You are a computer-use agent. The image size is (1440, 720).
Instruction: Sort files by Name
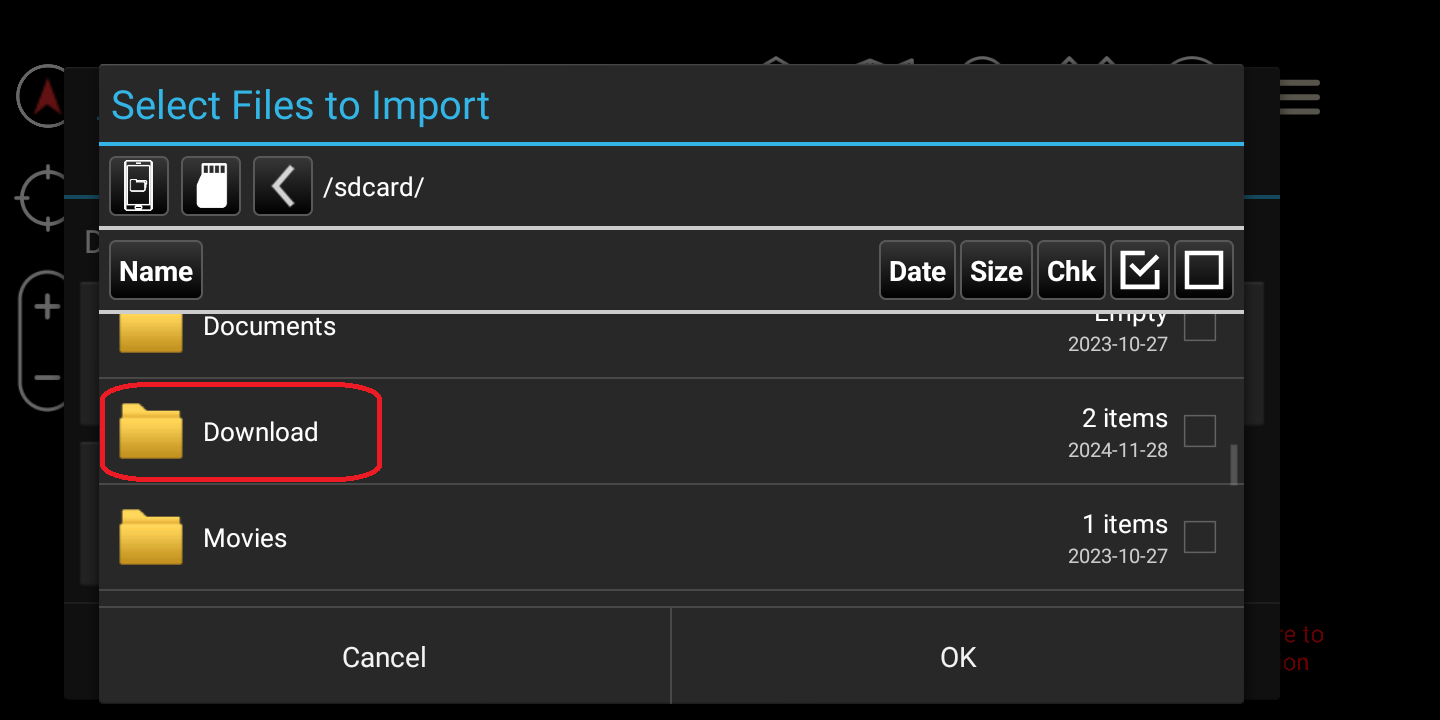pos(156,270)
